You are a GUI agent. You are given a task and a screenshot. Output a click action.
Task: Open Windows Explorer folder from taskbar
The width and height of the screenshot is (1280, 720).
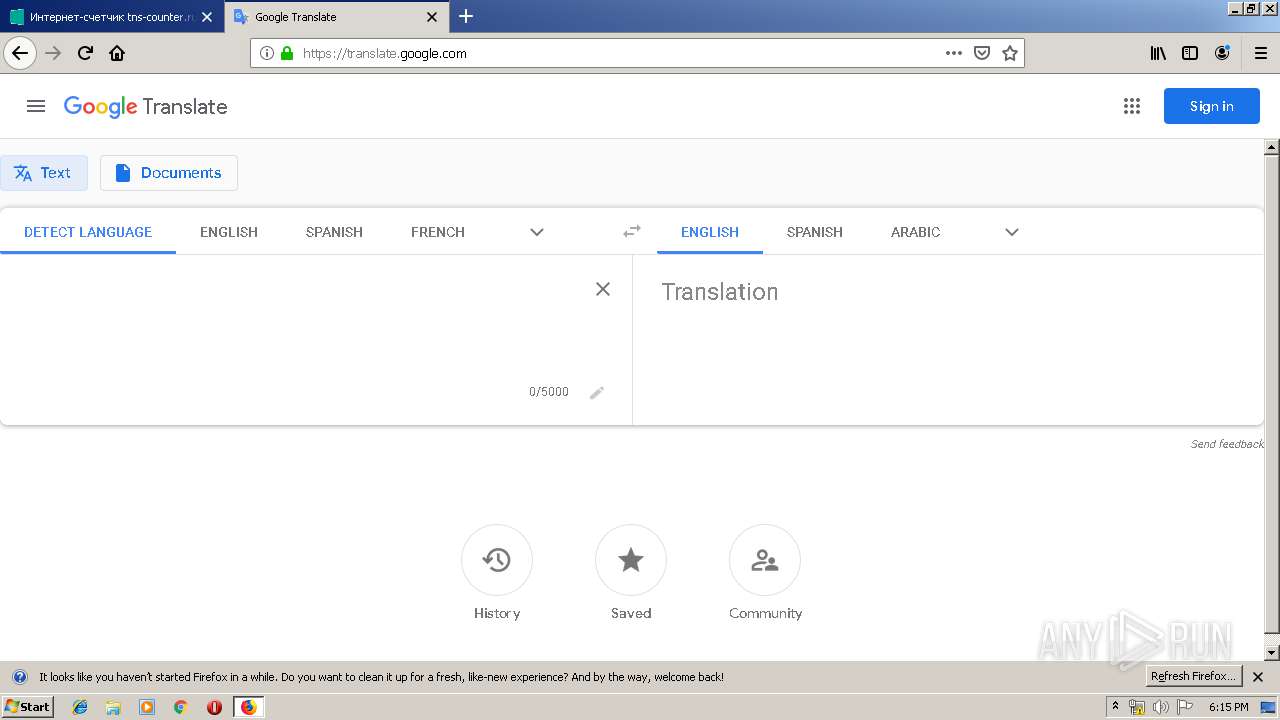point(113,707)
